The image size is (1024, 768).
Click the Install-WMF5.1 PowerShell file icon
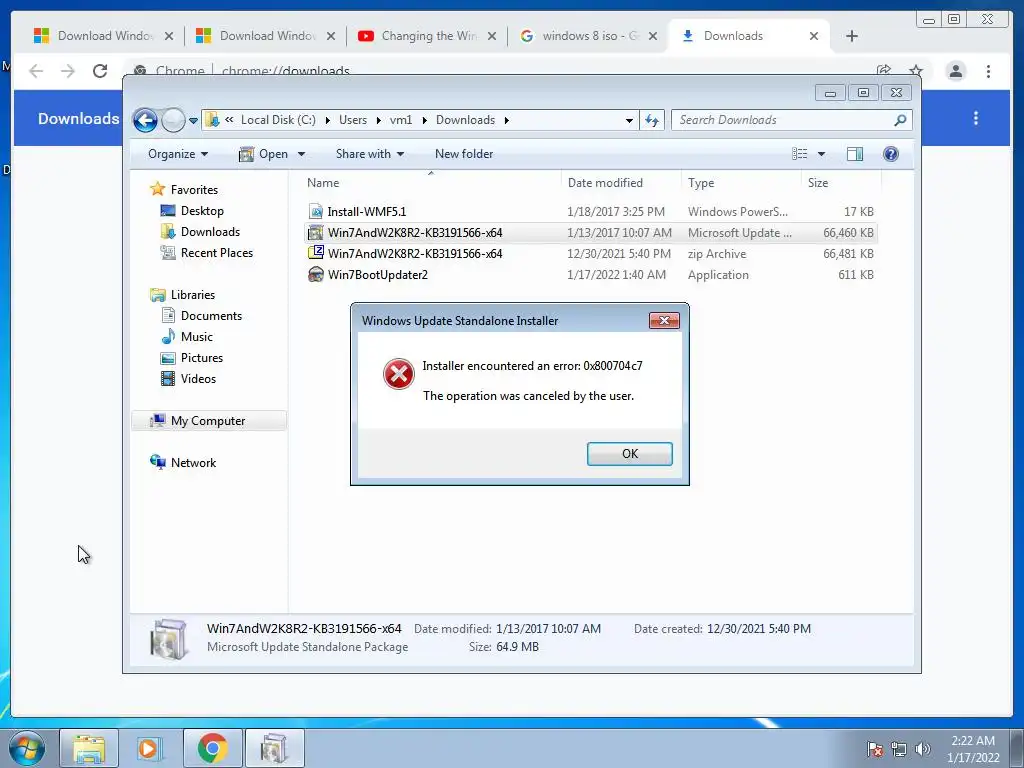click(316, 212)
